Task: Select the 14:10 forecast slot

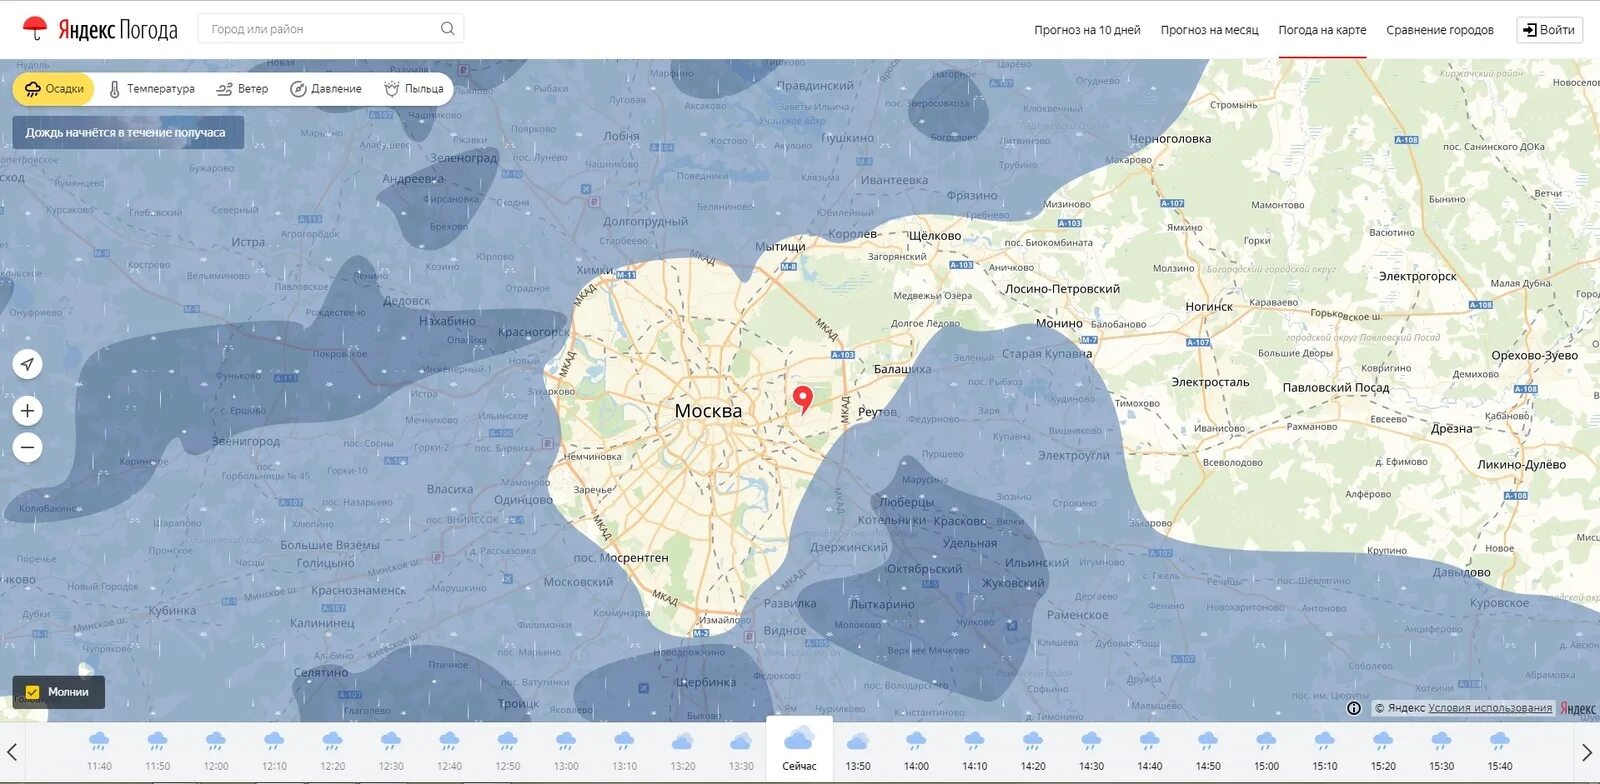Action: coord(974,752)
